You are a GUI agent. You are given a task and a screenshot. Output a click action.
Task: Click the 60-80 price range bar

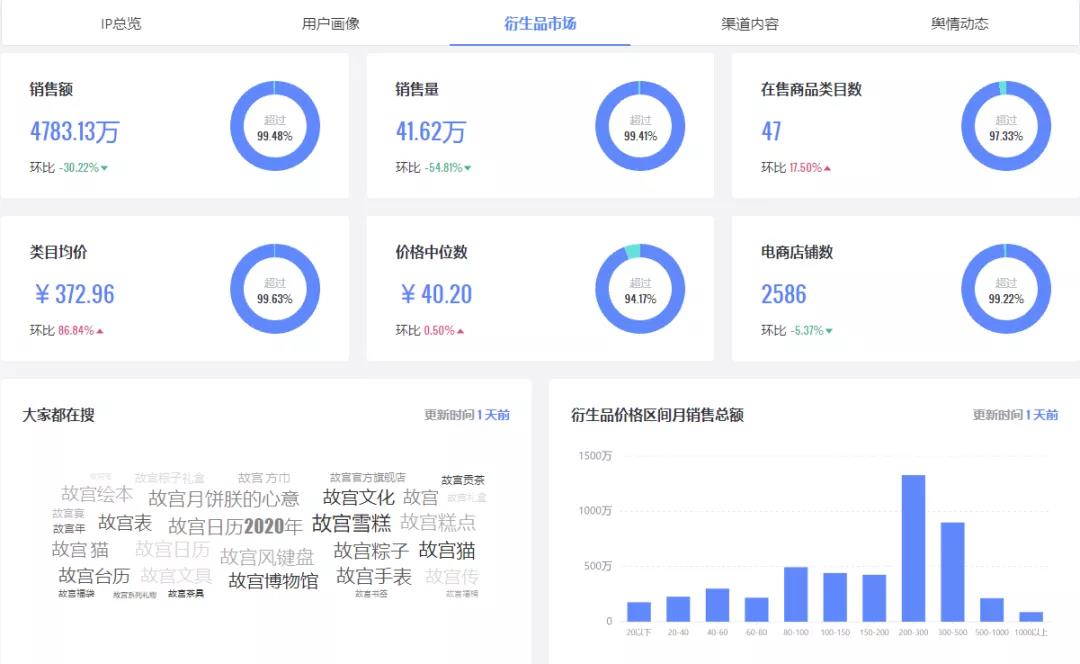tap(756, 610)
